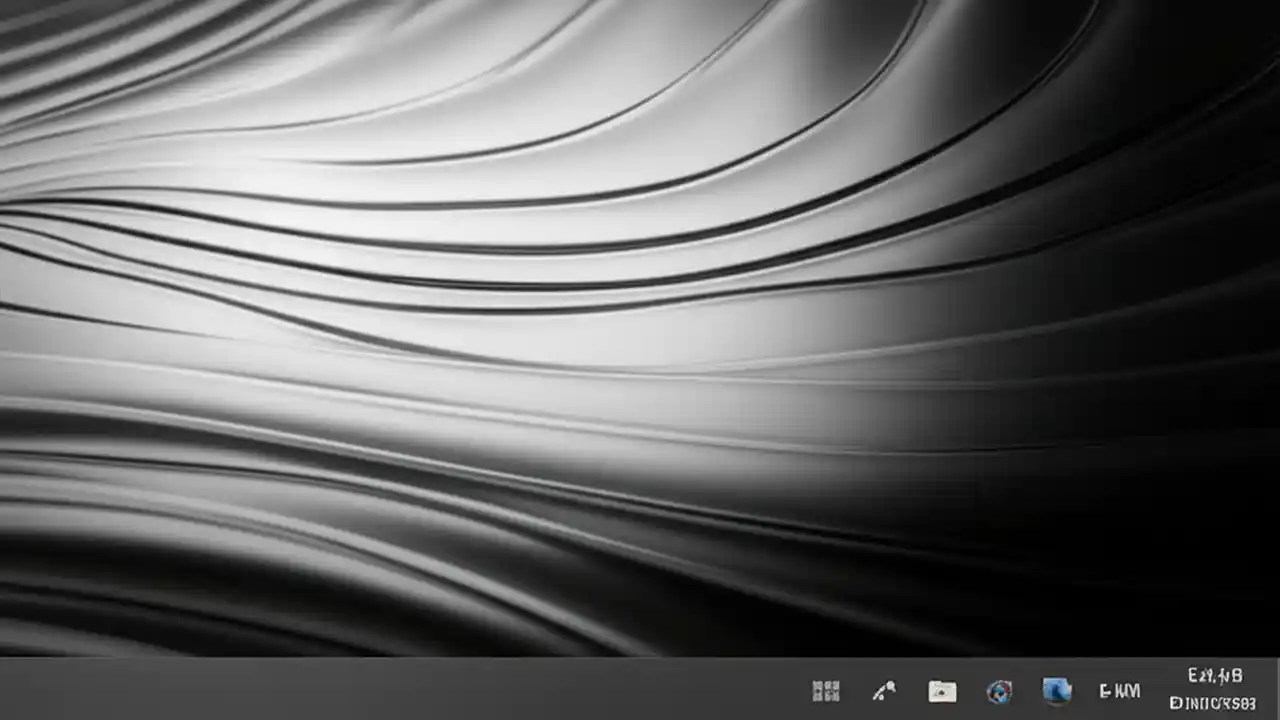Image resolution: width=1280 pixels, height=720 pixels.
Task: Toggle the blue app window to the foreground
Action: click(1056, 690)
